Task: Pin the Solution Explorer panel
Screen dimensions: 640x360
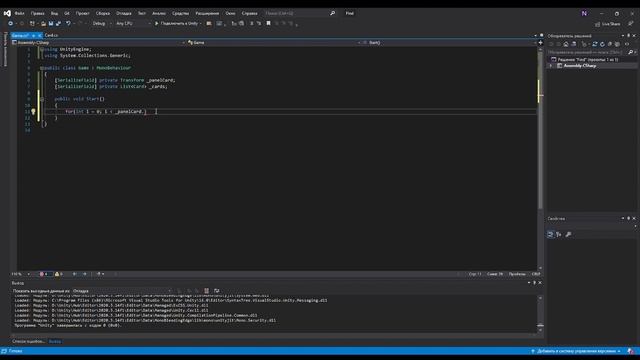Action: (628, 36)
